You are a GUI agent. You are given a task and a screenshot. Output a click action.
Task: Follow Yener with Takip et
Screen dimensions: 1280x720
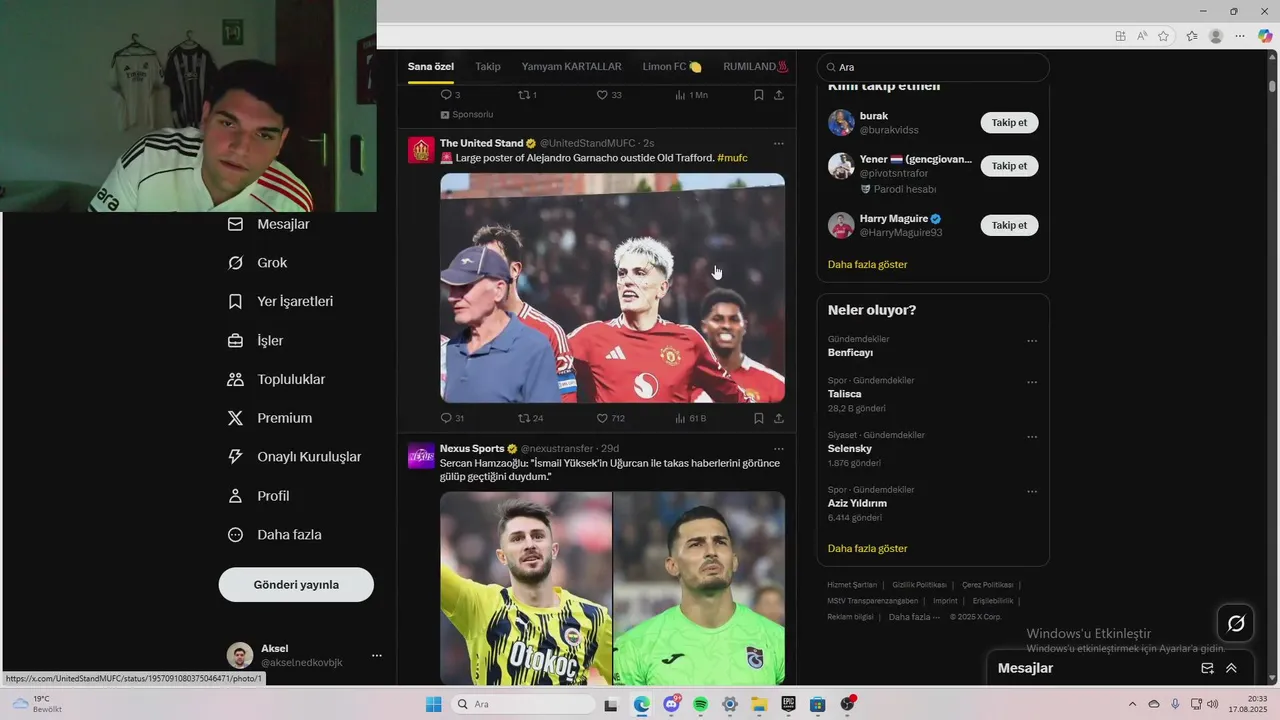[1009, 166]
